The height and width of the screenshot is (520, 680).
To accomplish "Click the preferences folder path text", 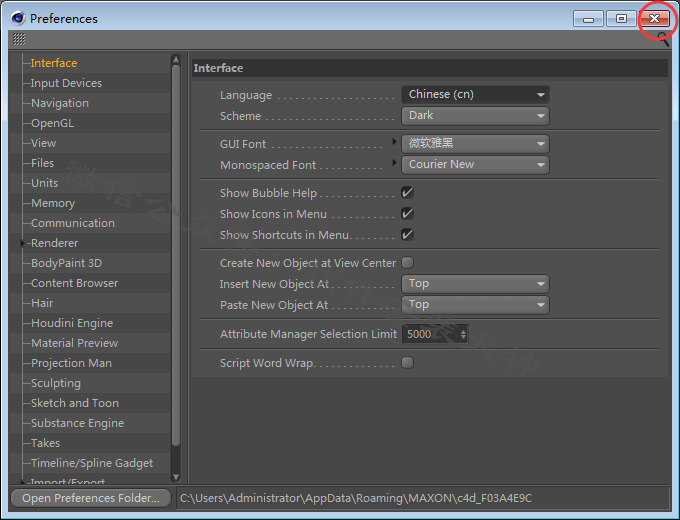I will point(356,498).
